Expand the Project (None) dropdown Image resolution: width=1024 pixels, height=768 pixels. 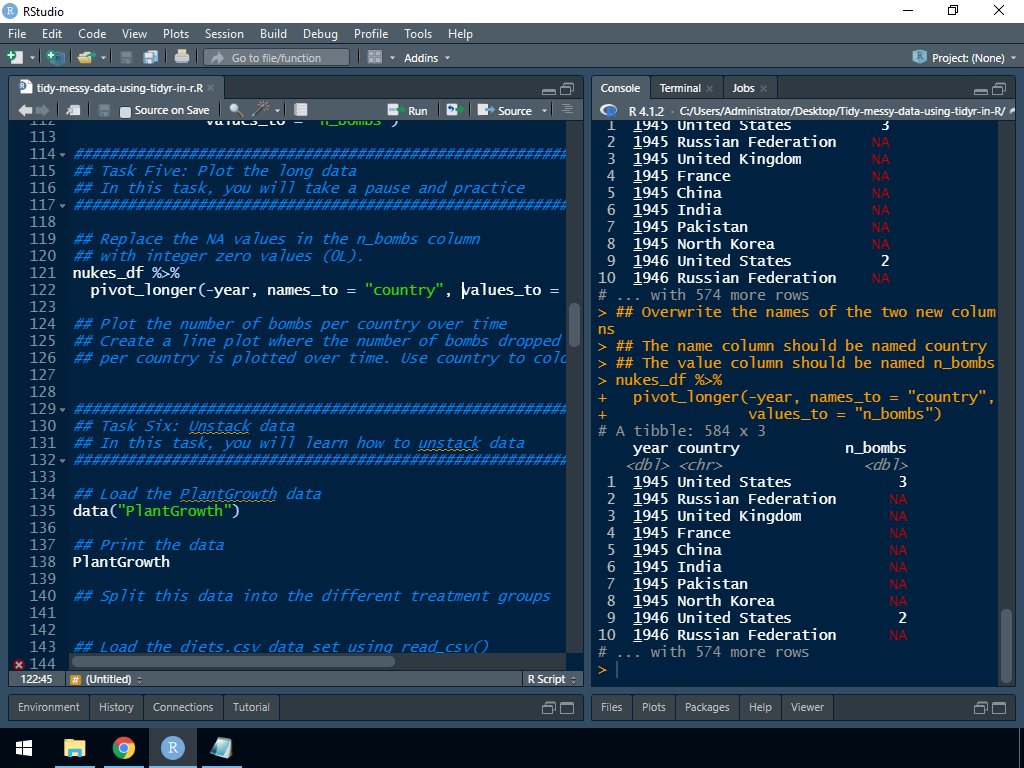click(x=965, y=58)
